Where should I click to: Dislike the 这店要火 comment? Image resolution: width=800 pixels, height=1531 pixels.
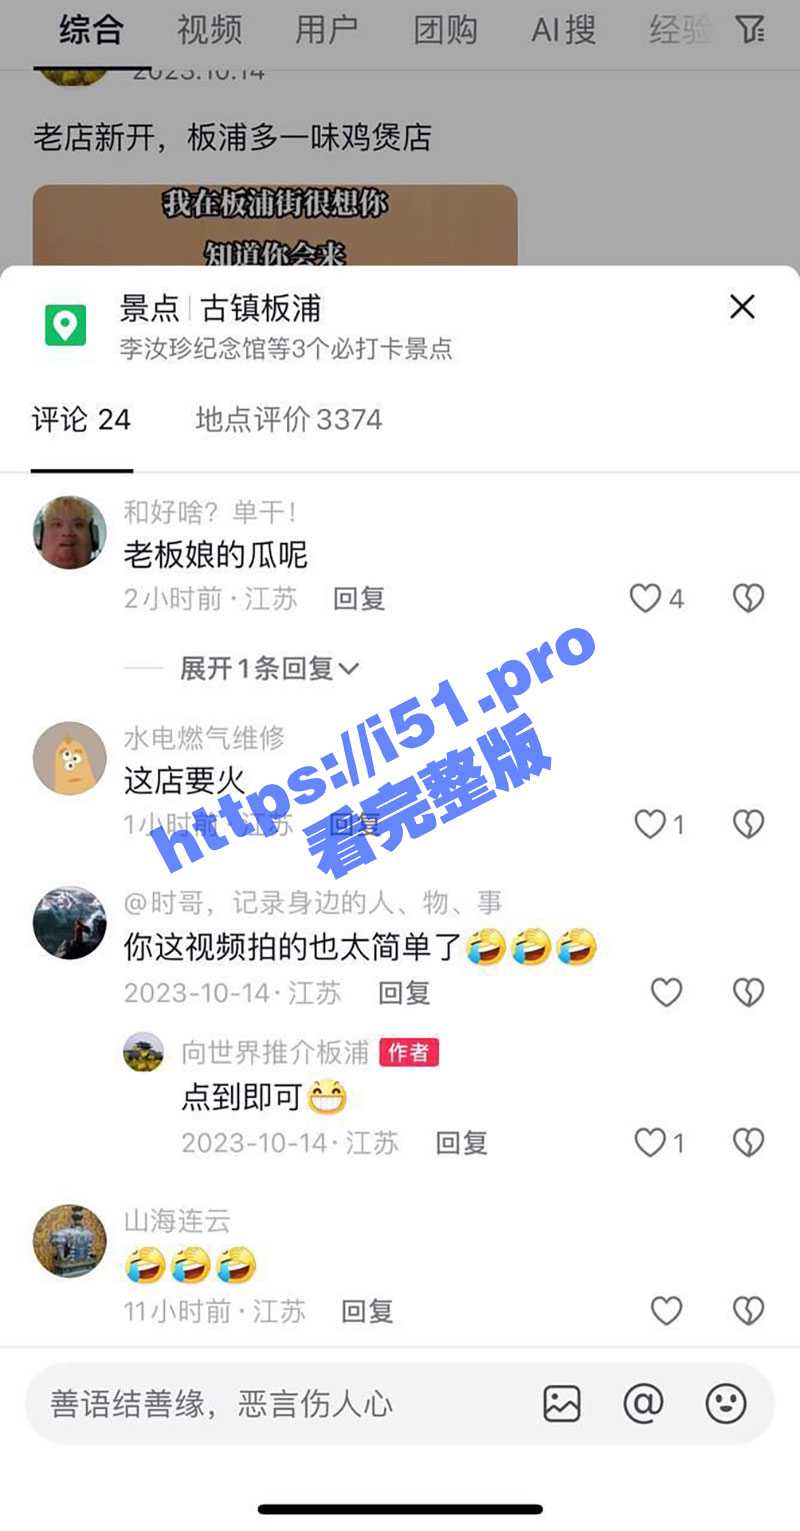click(x=748, y=824)
